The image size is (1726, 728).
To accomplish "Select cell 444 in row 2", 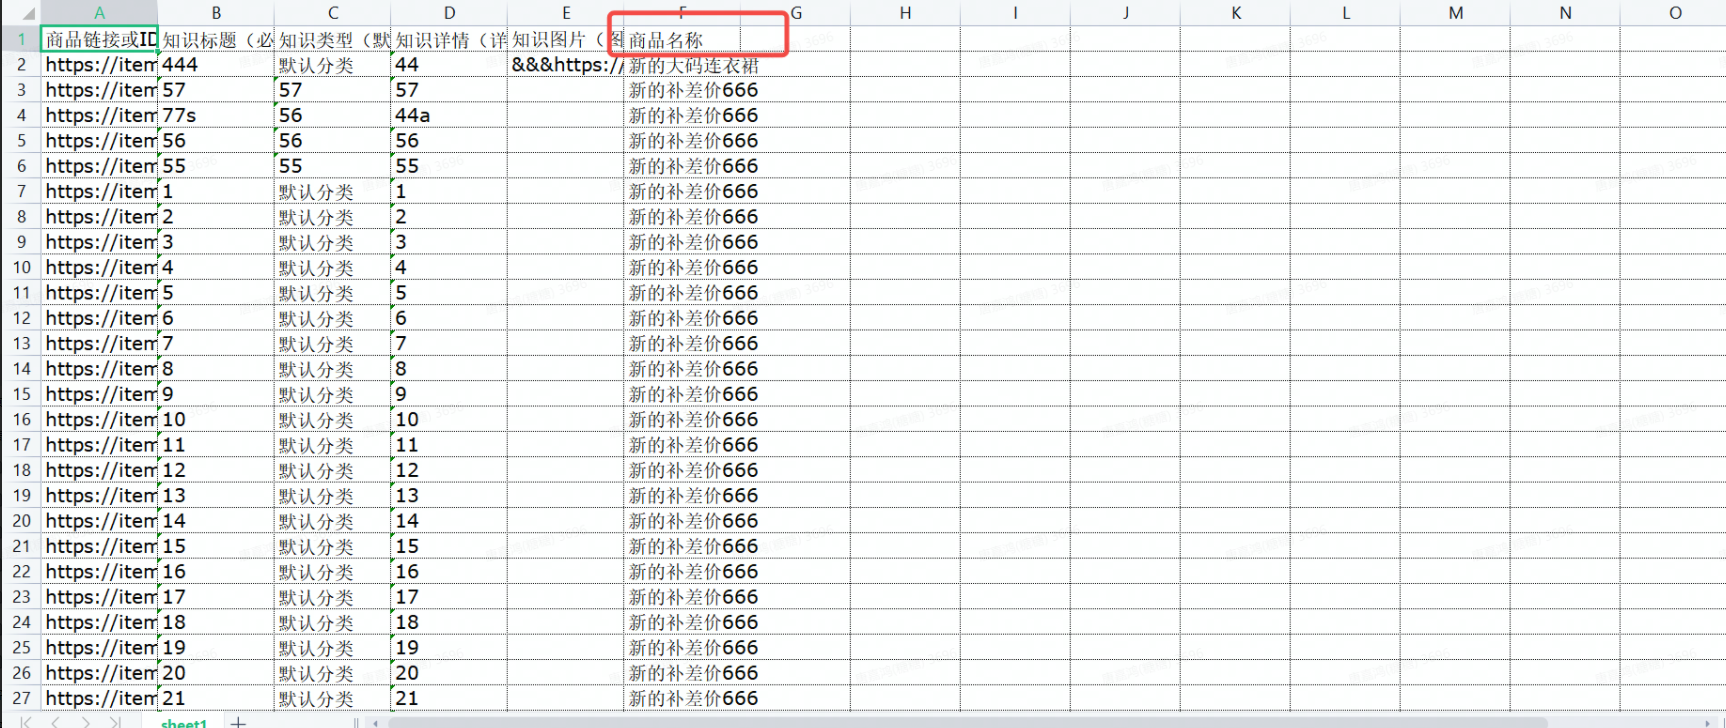I will click(216, 65).
